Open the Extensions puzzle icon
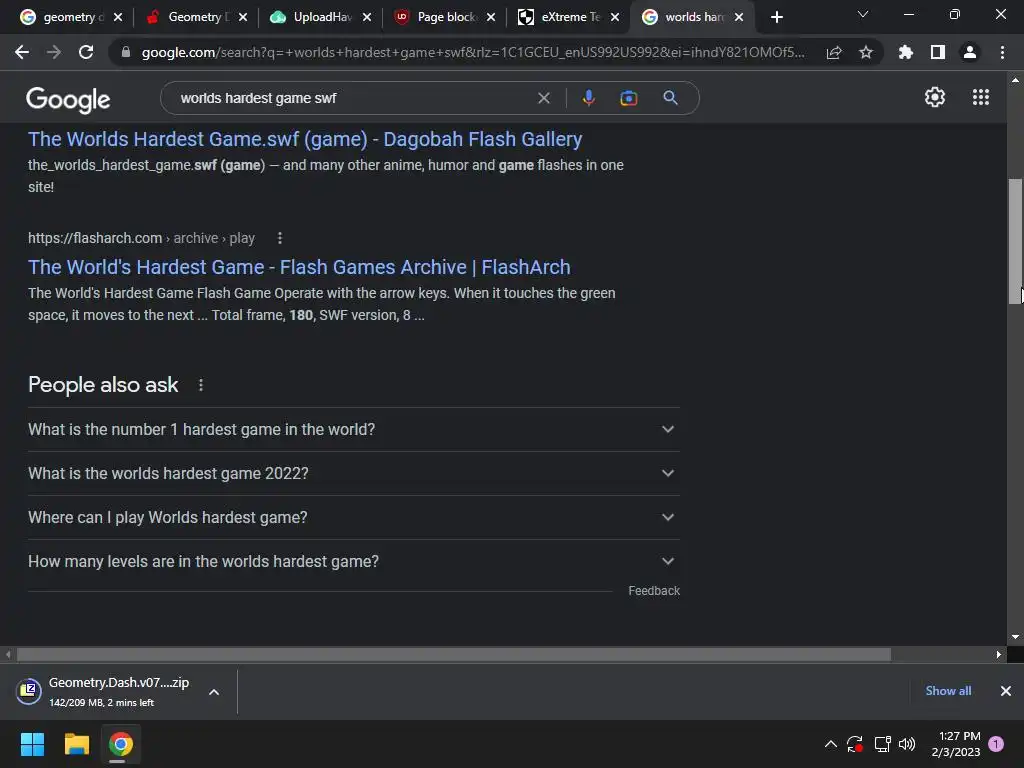The height and width of the screenshot is (768, 1024). [x=906, y=52]
